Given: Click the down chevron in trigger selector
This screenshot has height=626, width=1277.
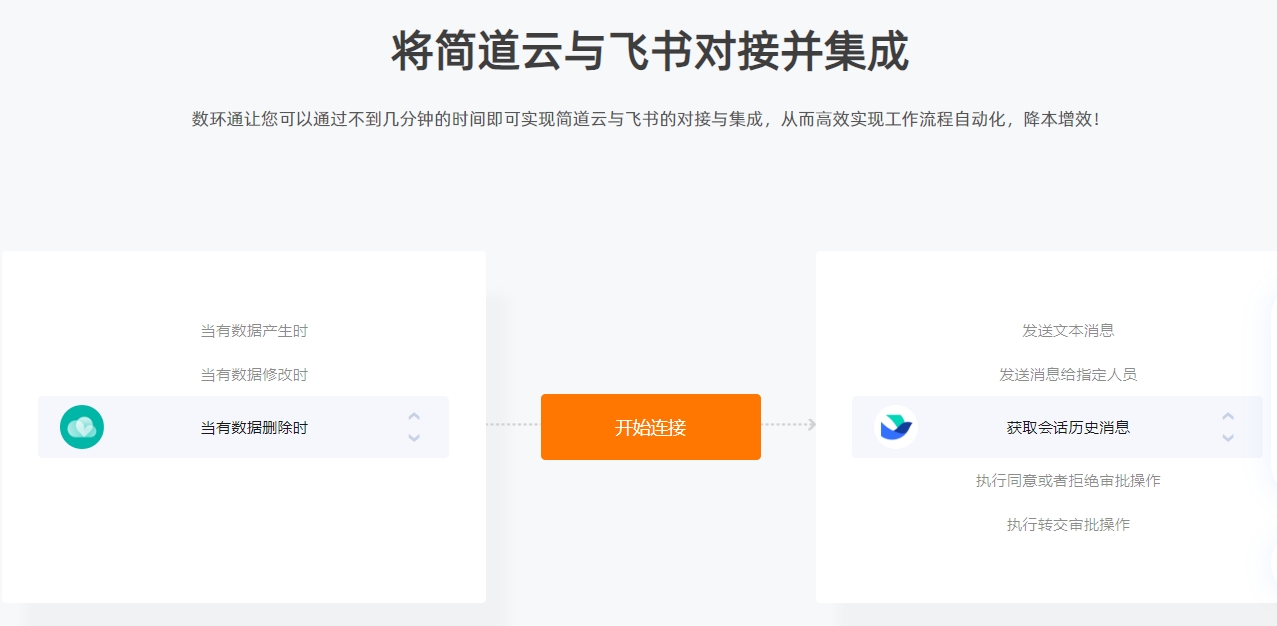Looking at the screenshot, I should pyautogui.click(x=414, y=438).
